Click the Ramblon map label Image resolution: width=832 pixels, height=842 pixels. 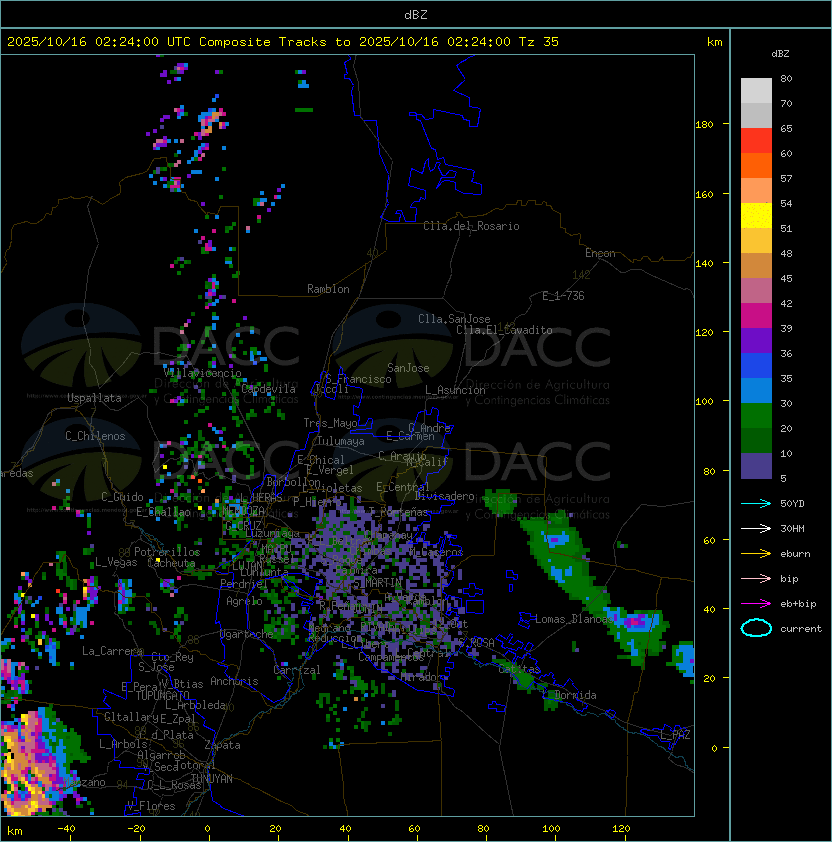click(328, 289)
